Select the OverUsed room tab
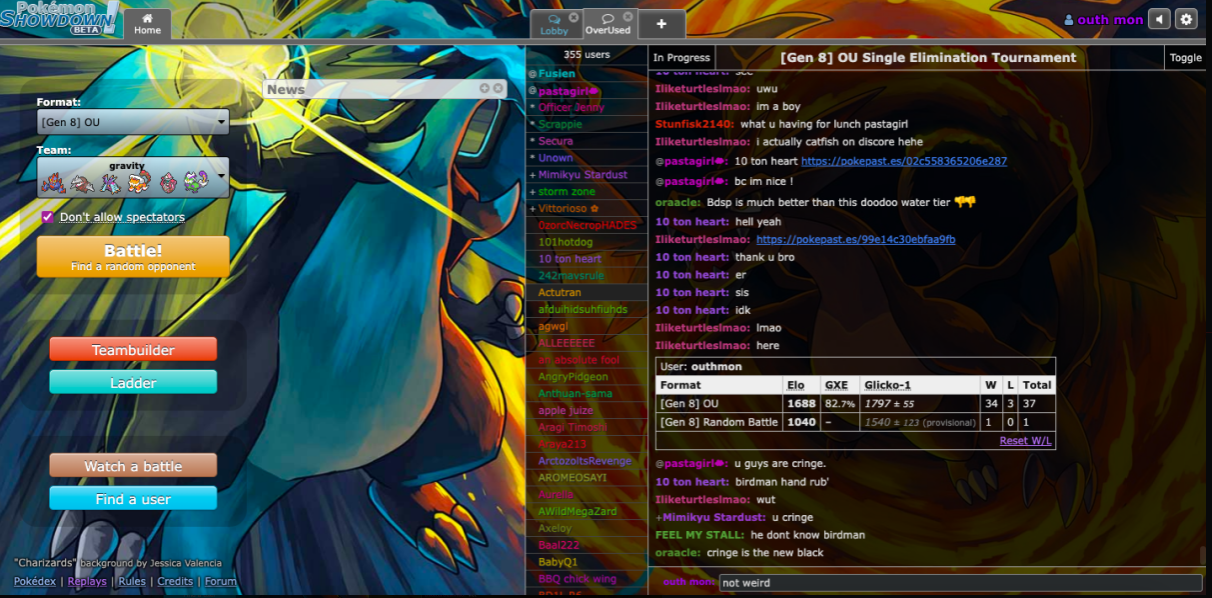 pyautogui.click(x=608, y=24)
